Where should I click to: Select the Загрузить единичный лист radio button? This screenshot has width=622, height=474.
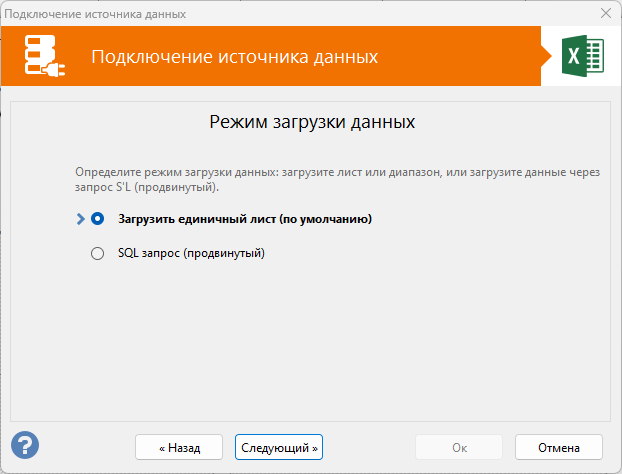(97, 218)
